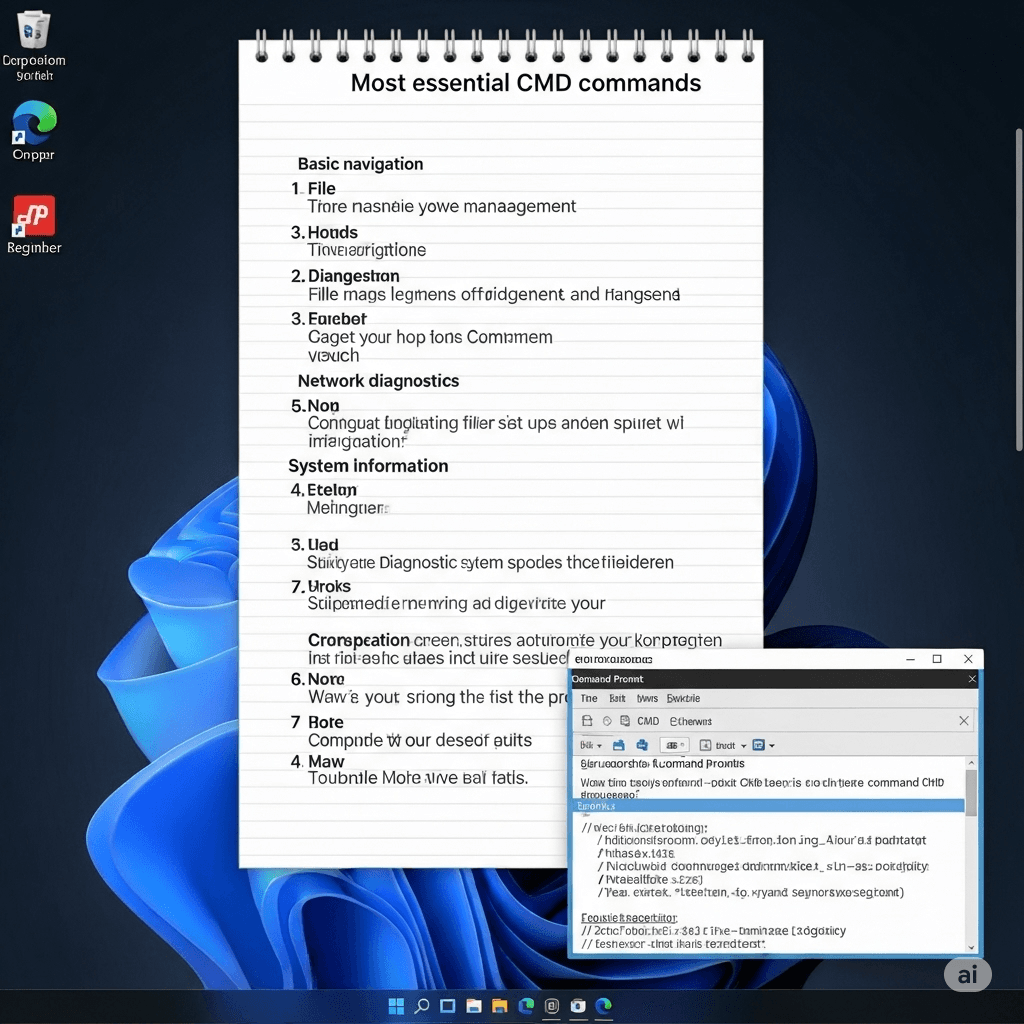Expand arrow beside blue square view icon

pyautogui.click(x=772, y=746)
